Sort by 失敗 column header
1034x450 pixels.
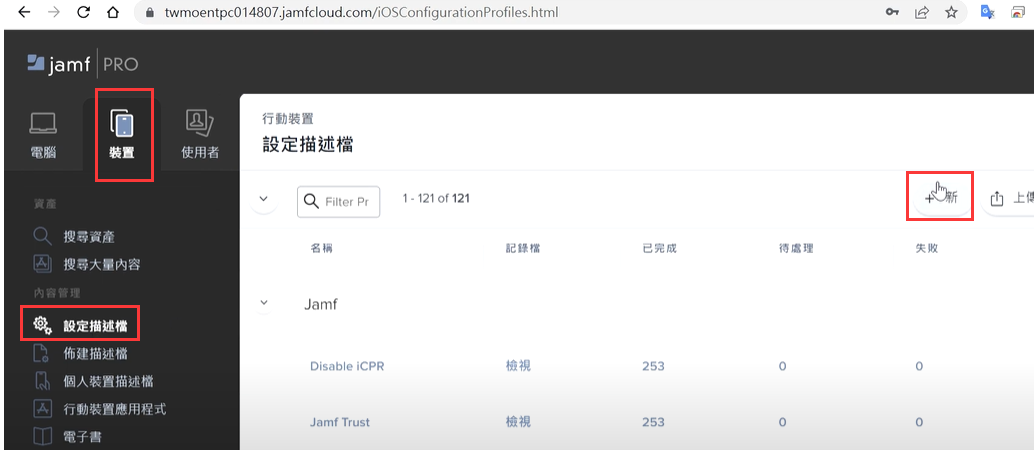[926, 249]
